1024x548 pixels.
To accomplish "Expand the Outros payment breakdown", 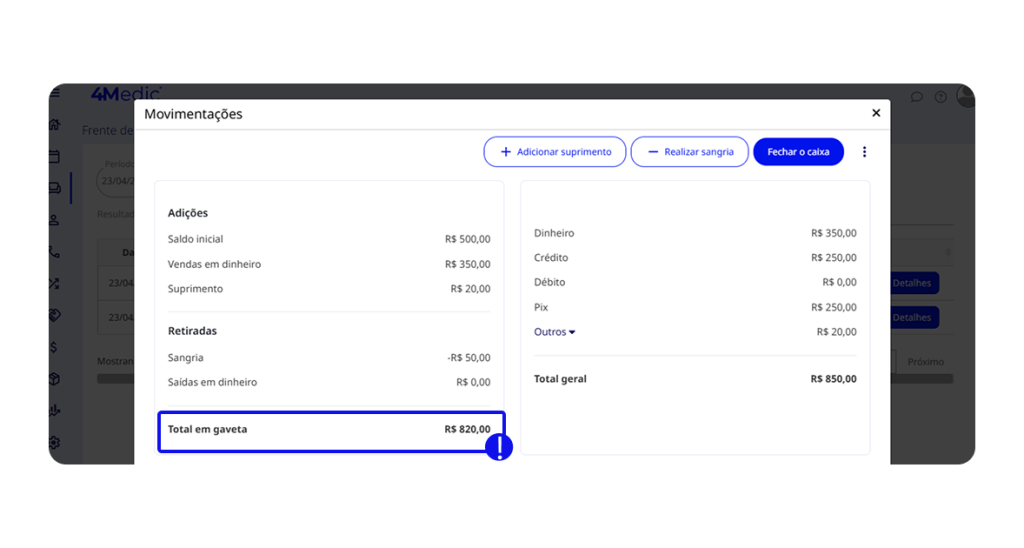I will pyautogui.click(x=554, y=332).
